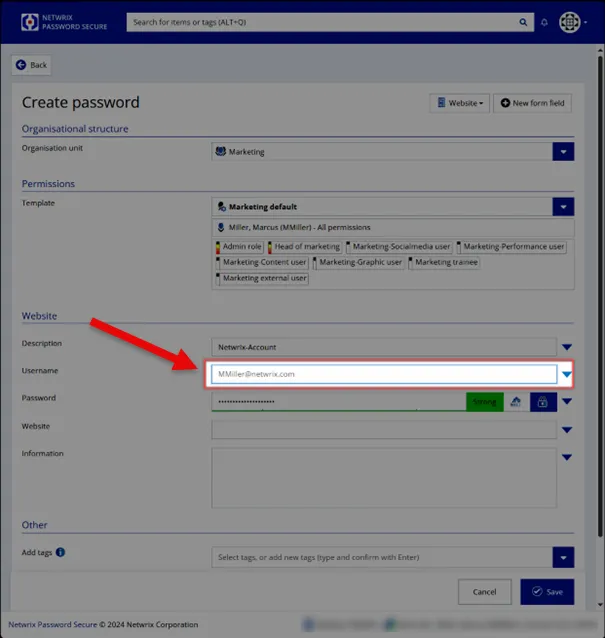
Task: Click the Create password title
Action: pyautogui.click(x=81, y=103)
